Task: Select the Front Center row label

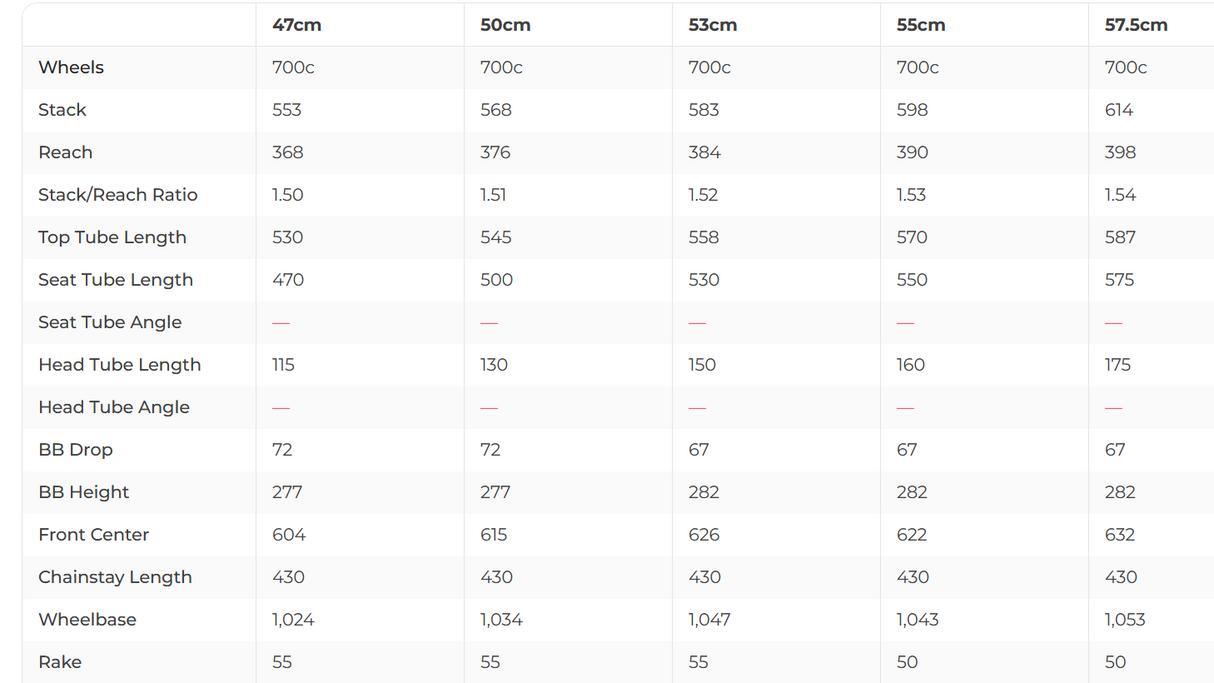Action: [x=94, y=535]
